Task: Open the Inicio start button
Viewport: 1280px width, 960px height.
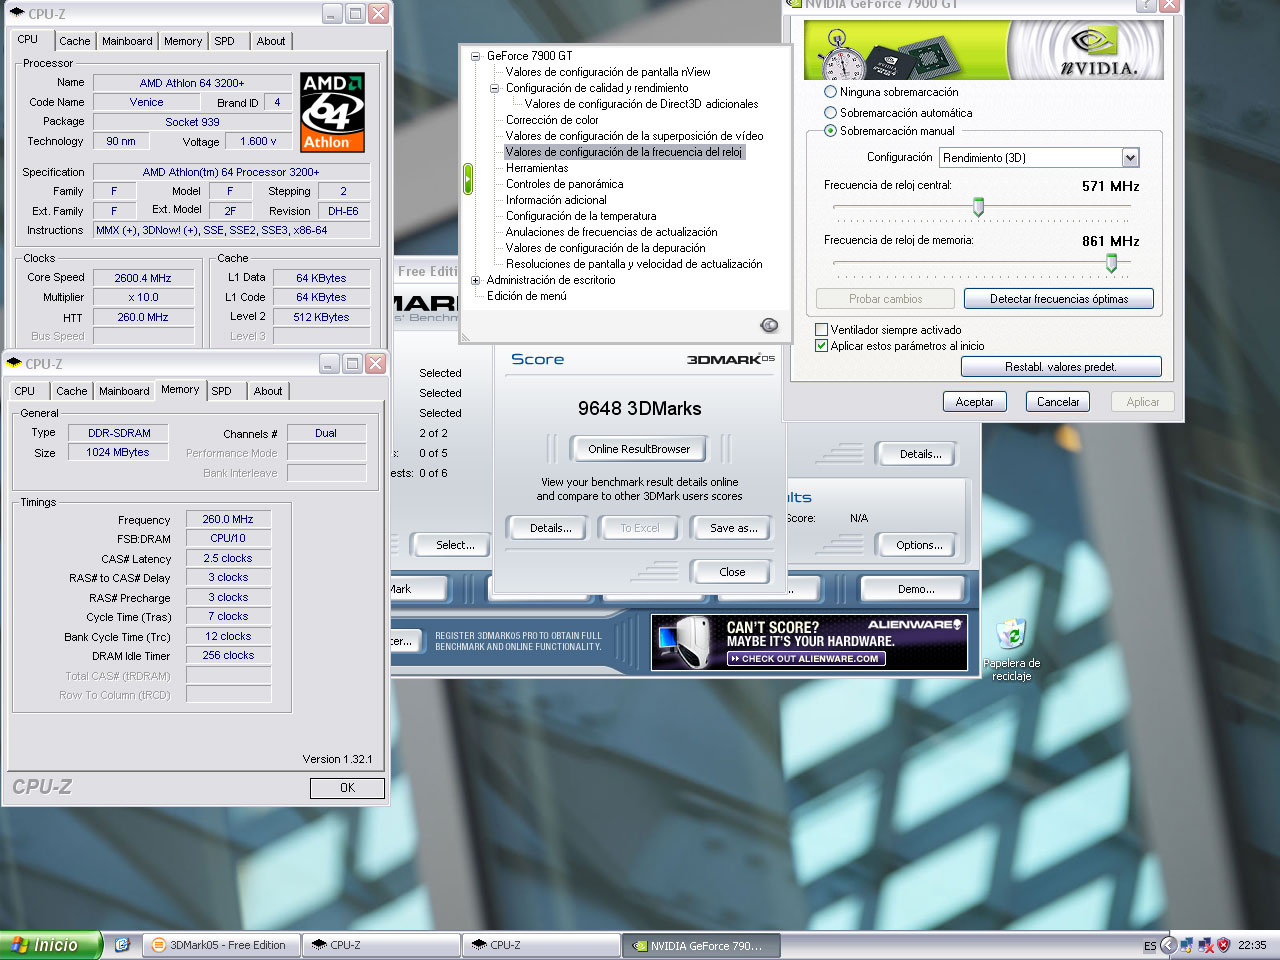Action: point(50,945)
